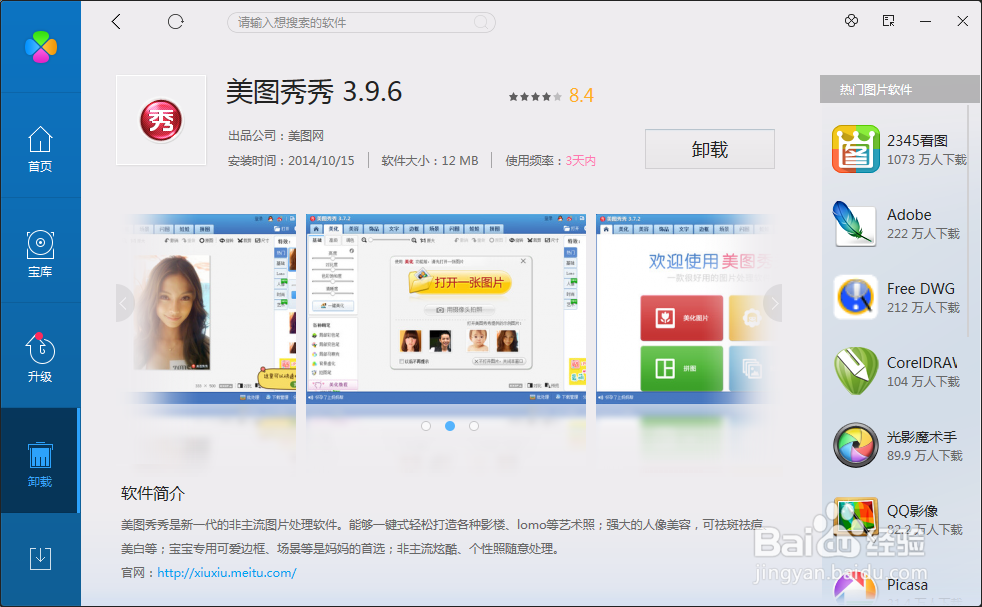This screenshot has width=982, height=607.
Task: Click 212 万人下载 download count
Action: click(x=923, y=308)
